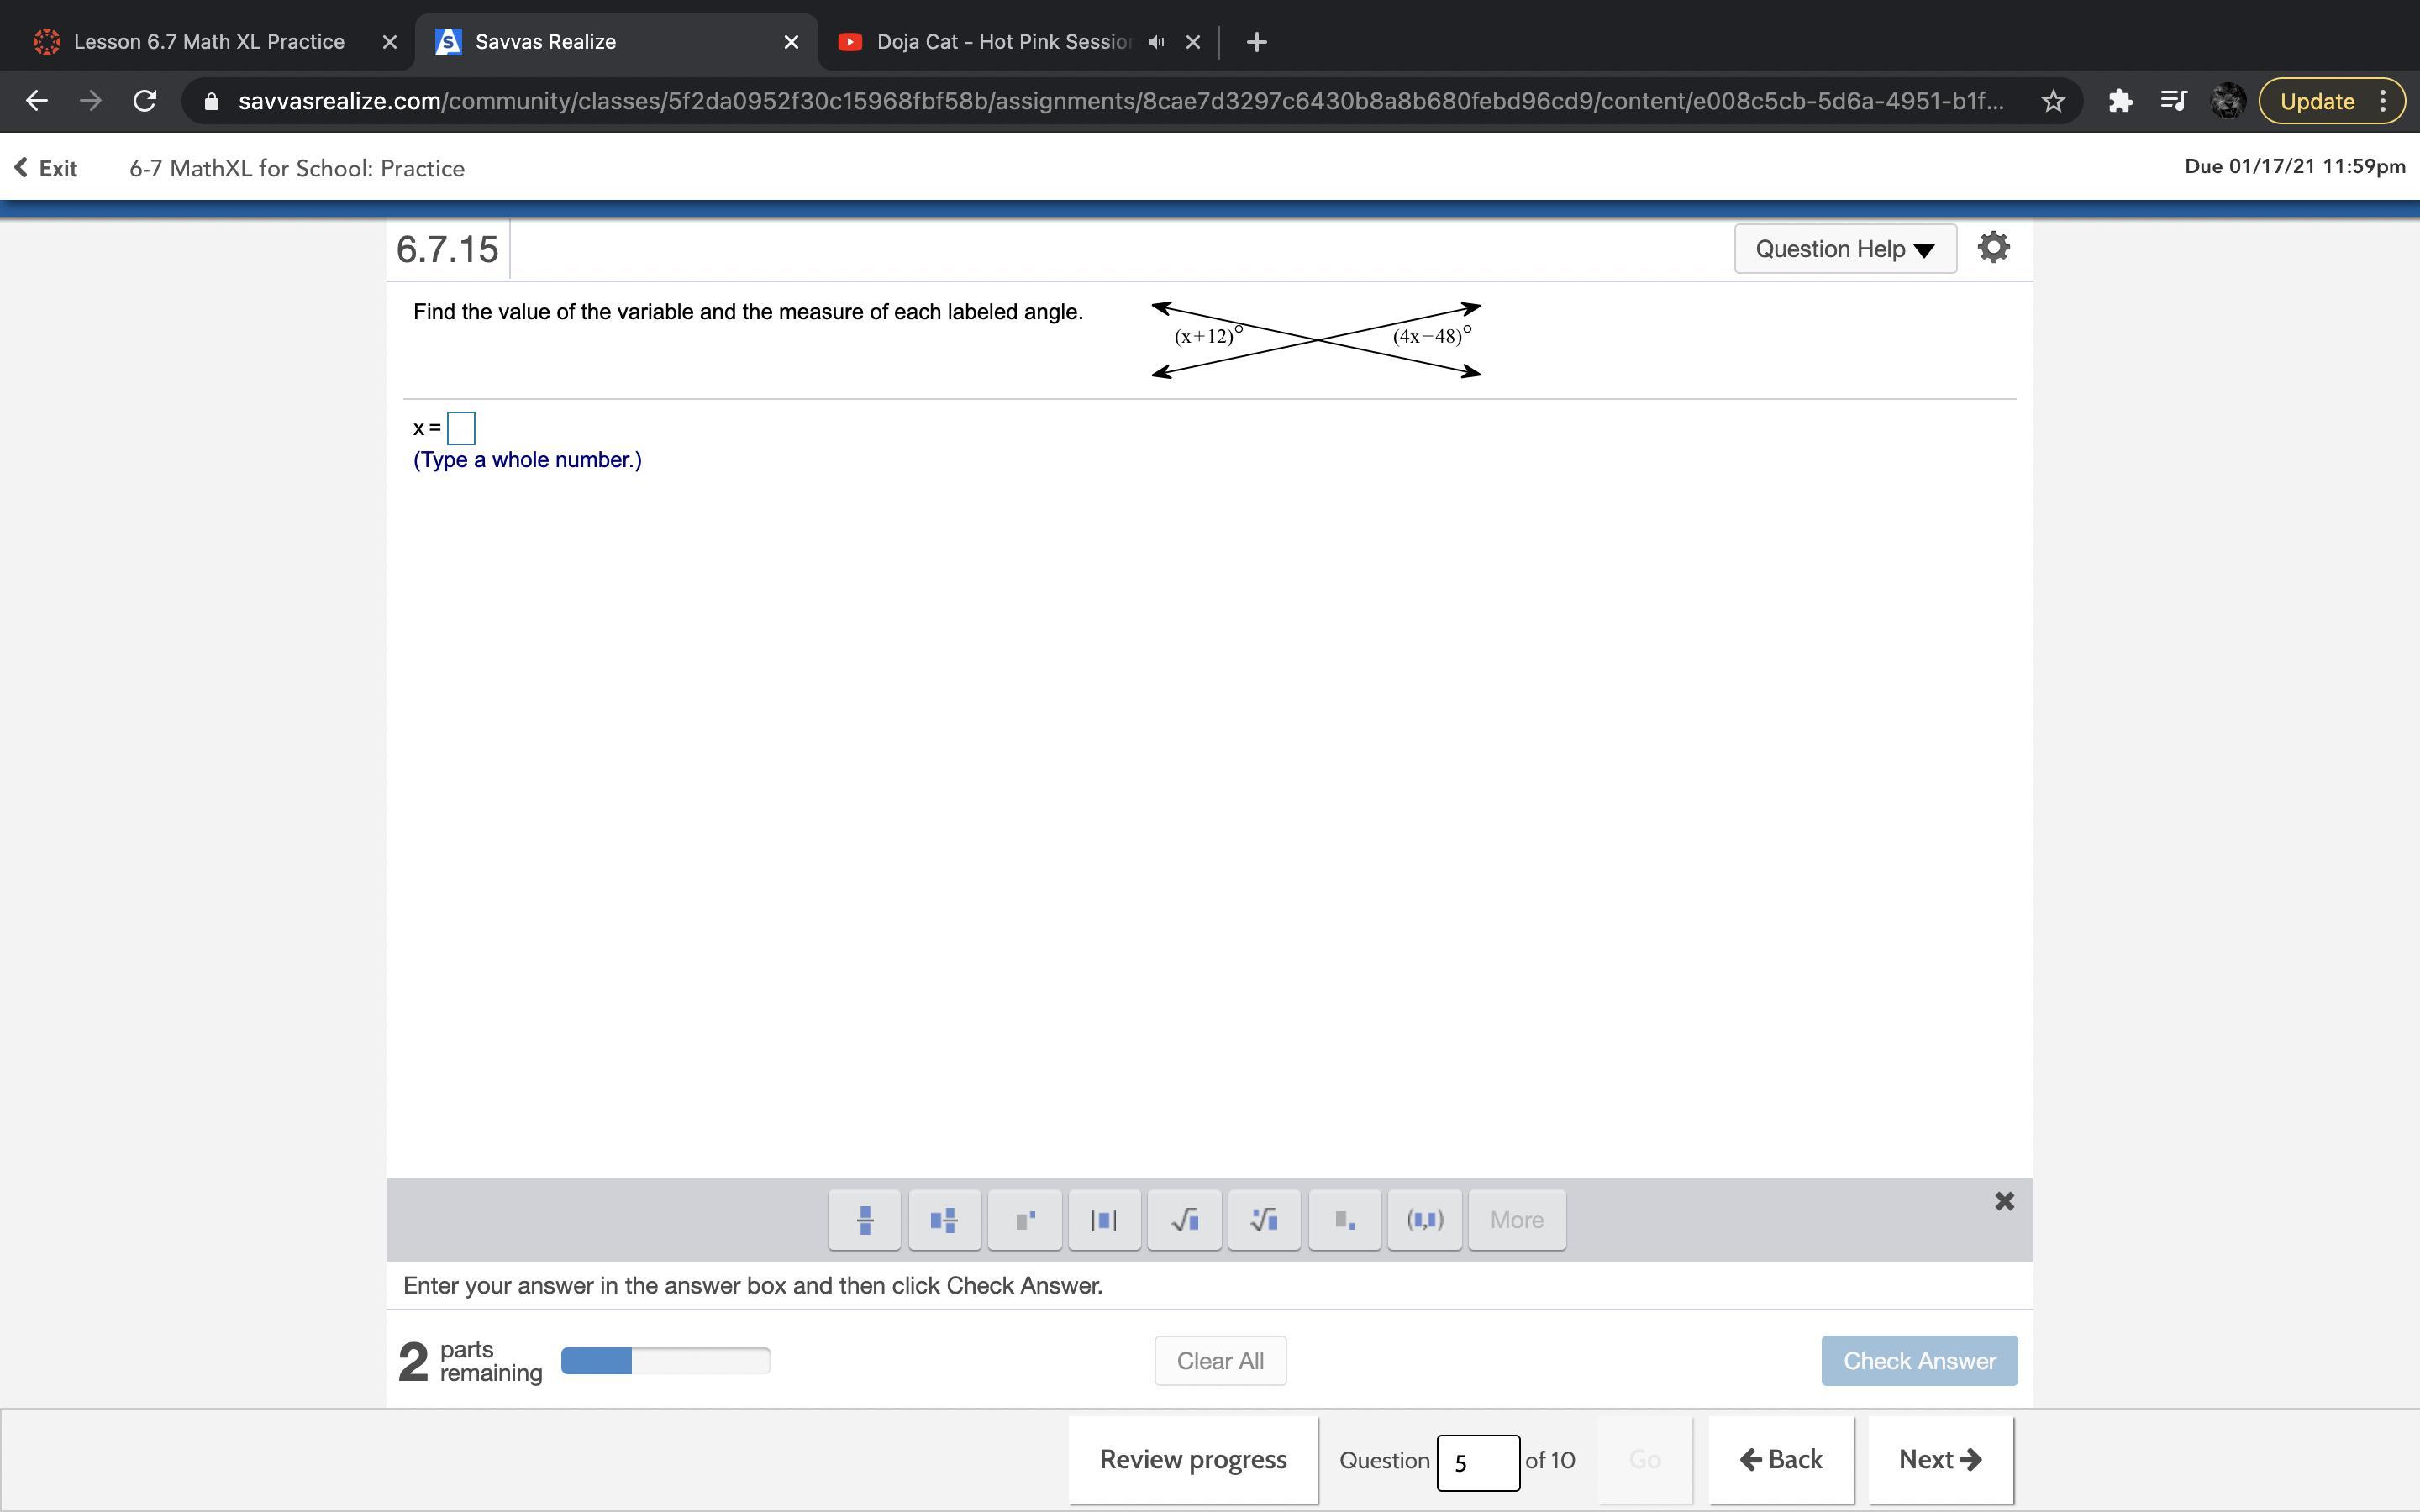The height and width of the screenshot is (1512, 2420).
Task: Expand the Question Help dropdown
Action: pos(1844,249)
